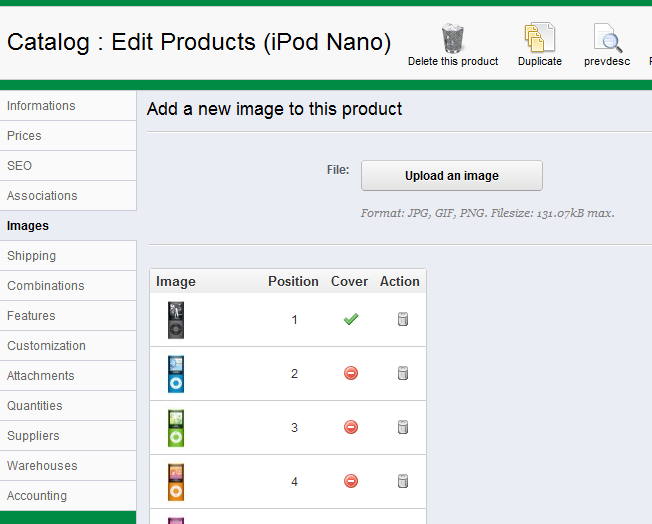Screen dimensions: 652x524
Task: Open the Informations tab
Action: point(41,106)
